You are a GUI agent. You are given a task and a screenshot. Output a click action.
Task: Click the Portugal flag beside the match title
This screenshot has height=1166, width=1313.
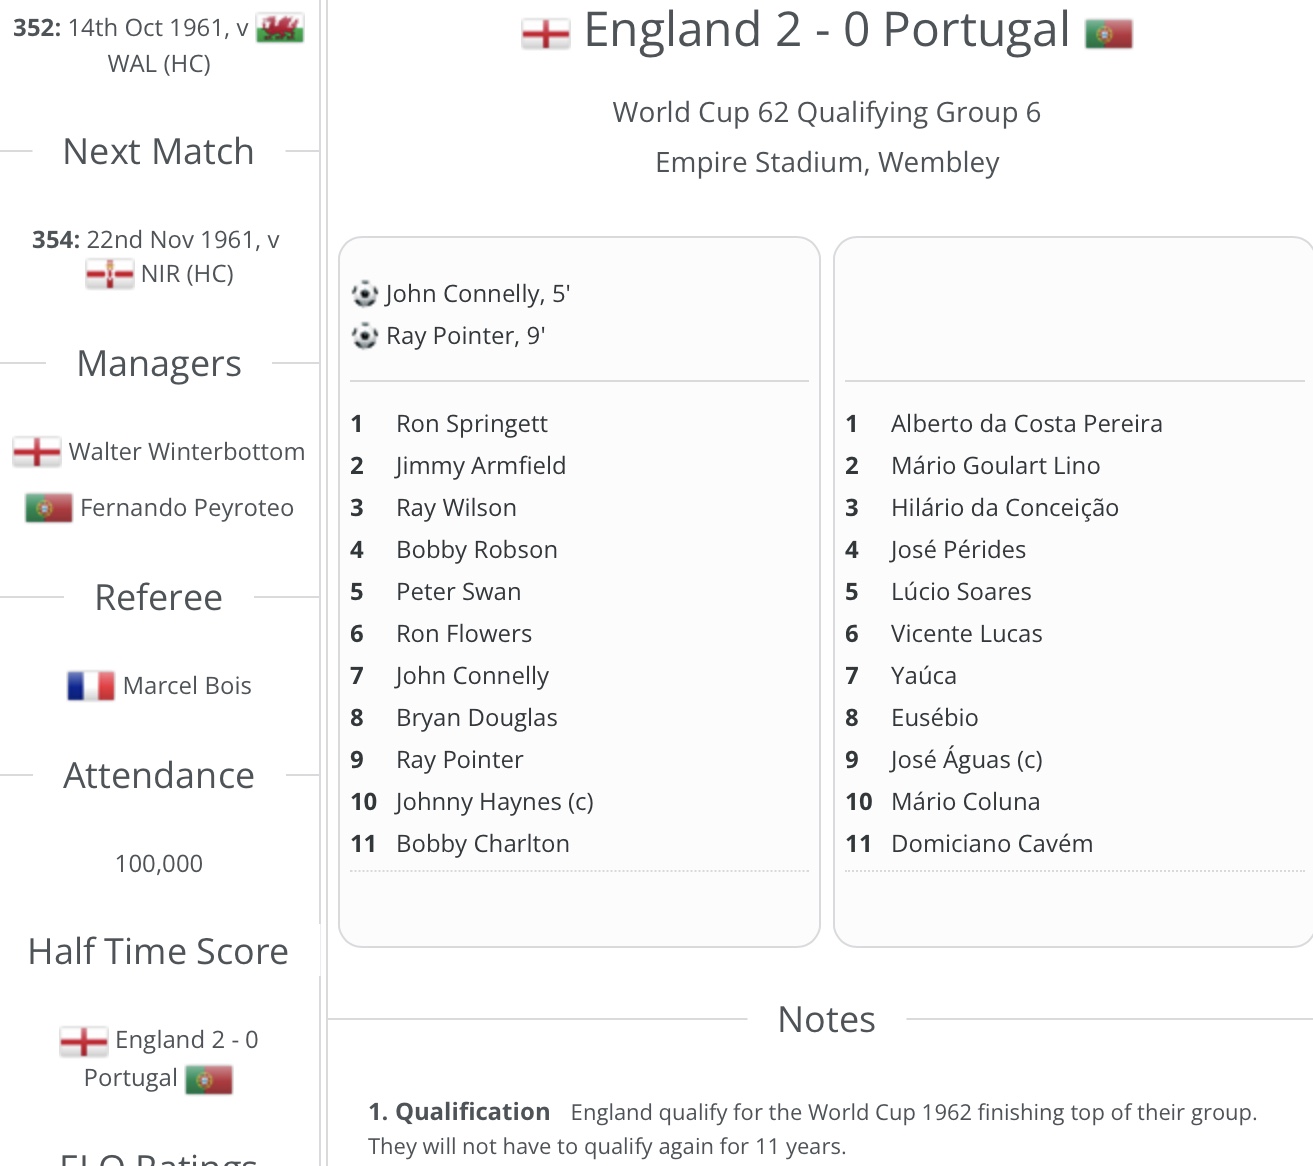coord(1108,34)
